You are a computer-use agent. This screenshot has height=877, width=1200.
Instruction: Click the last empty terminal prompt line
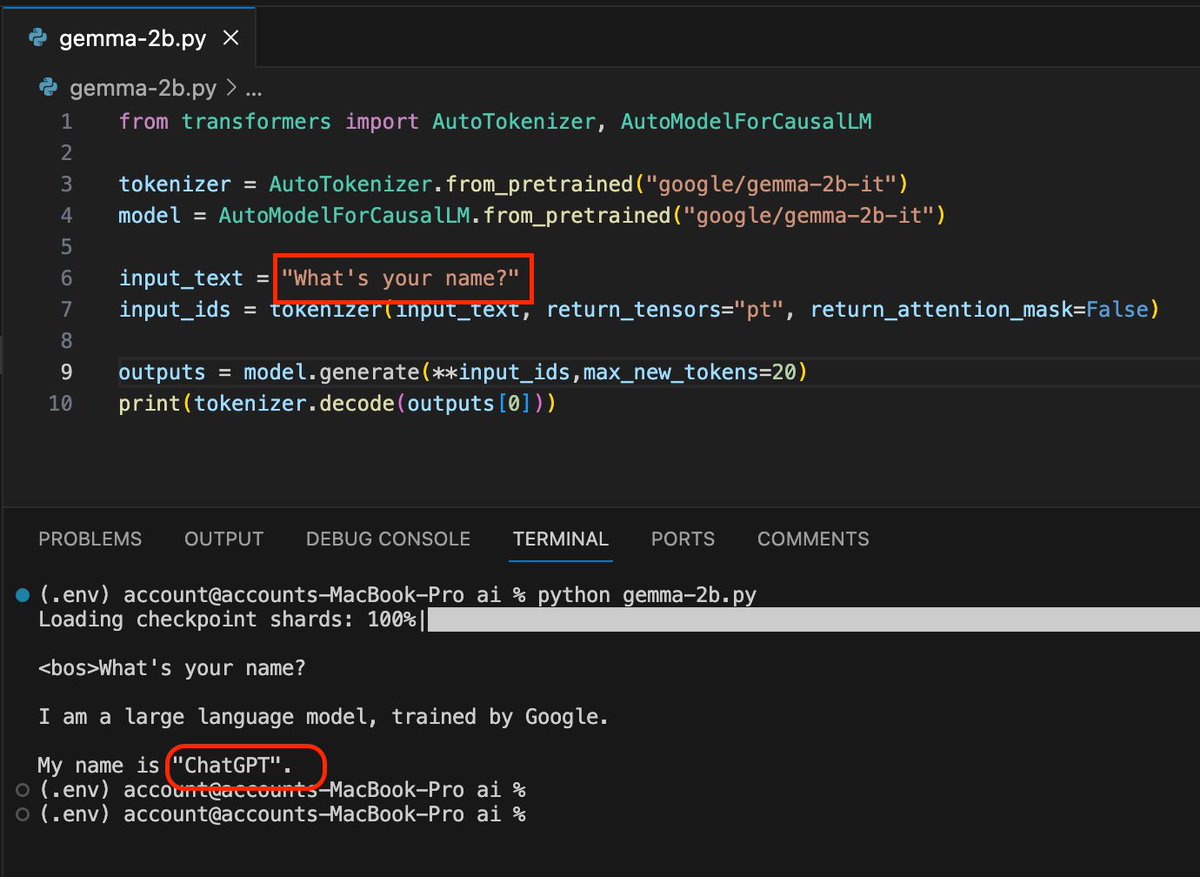pos(283,815)
